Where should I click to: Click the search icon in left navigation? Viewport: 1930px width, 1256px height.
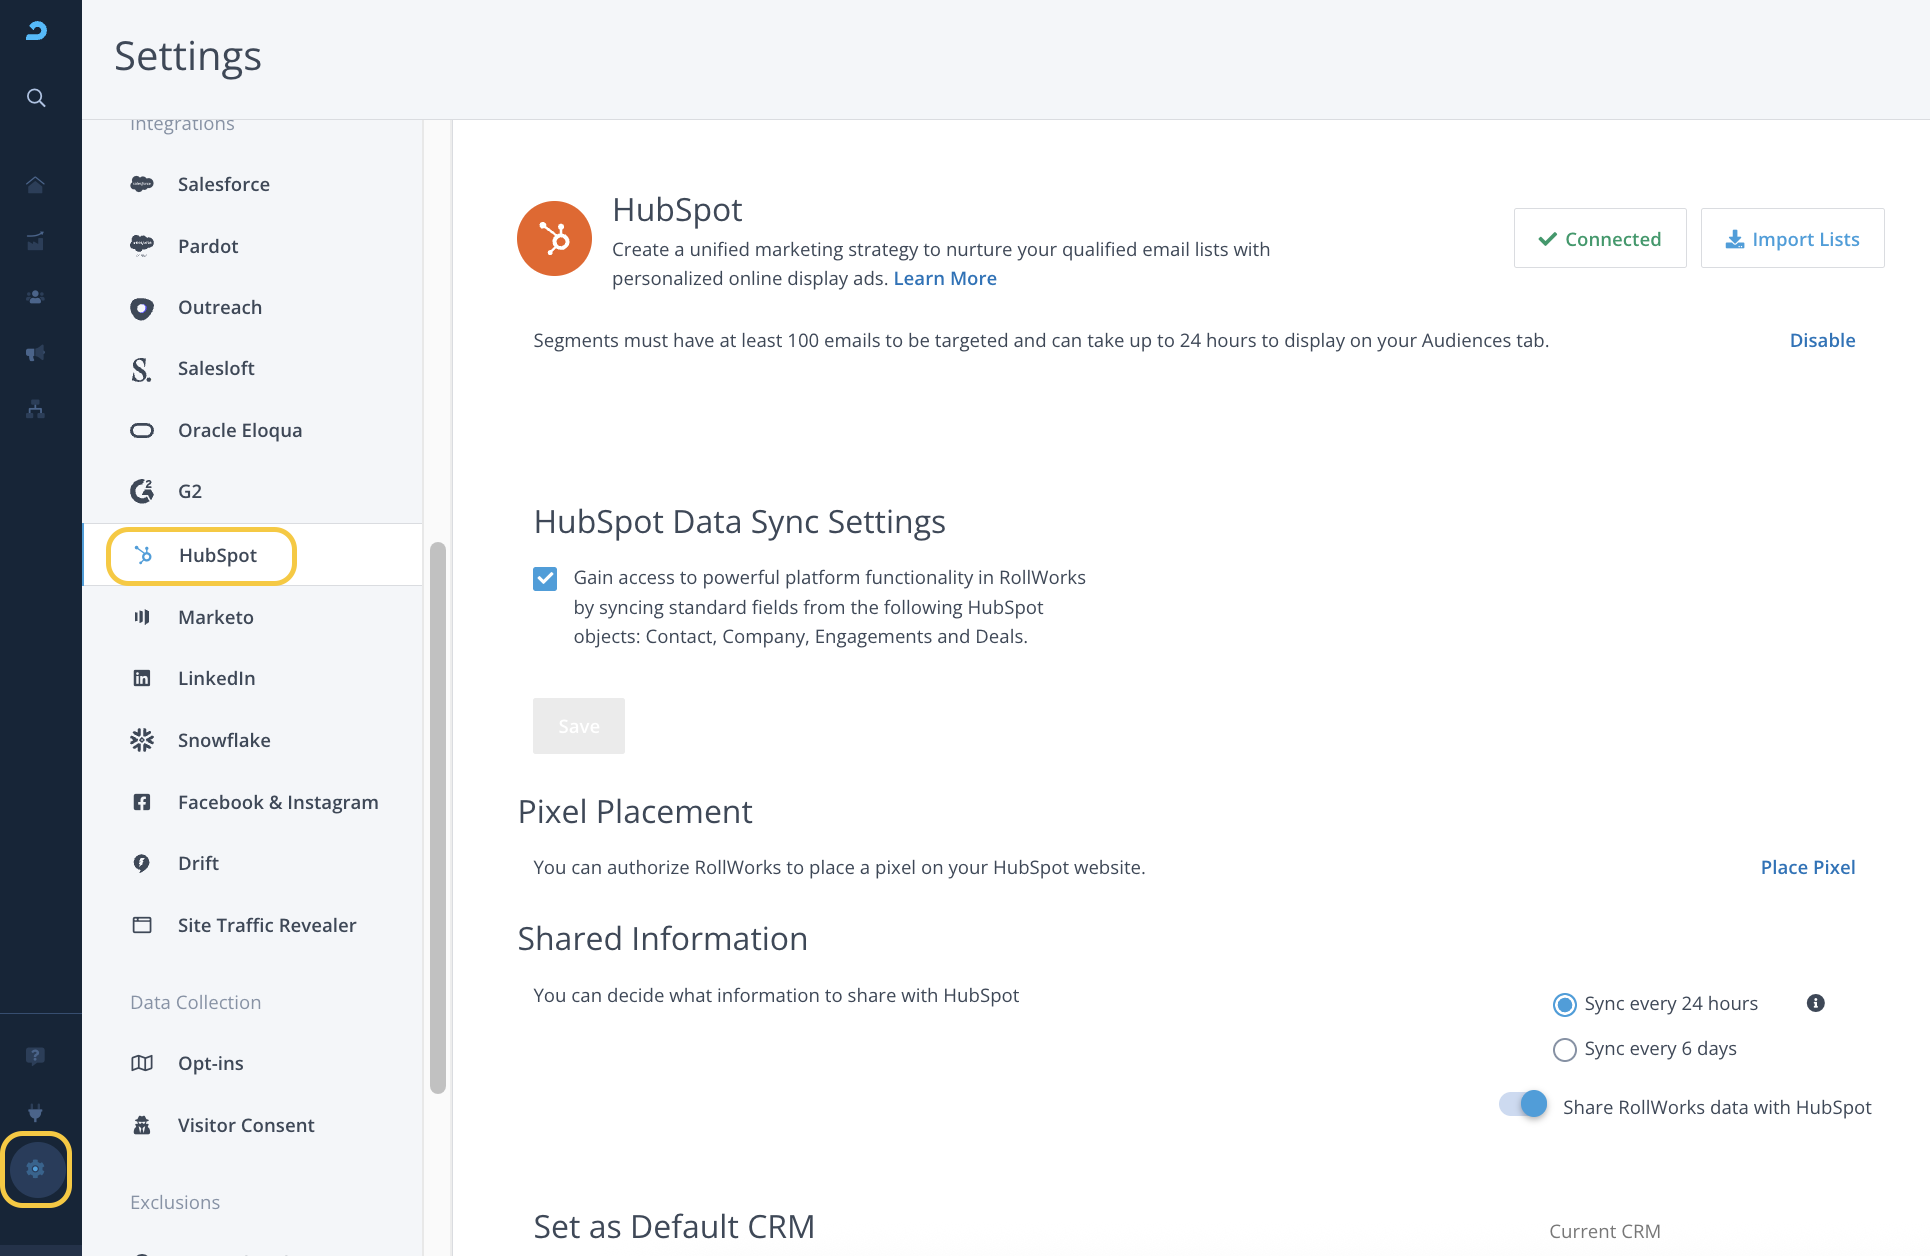click(36, 98)
